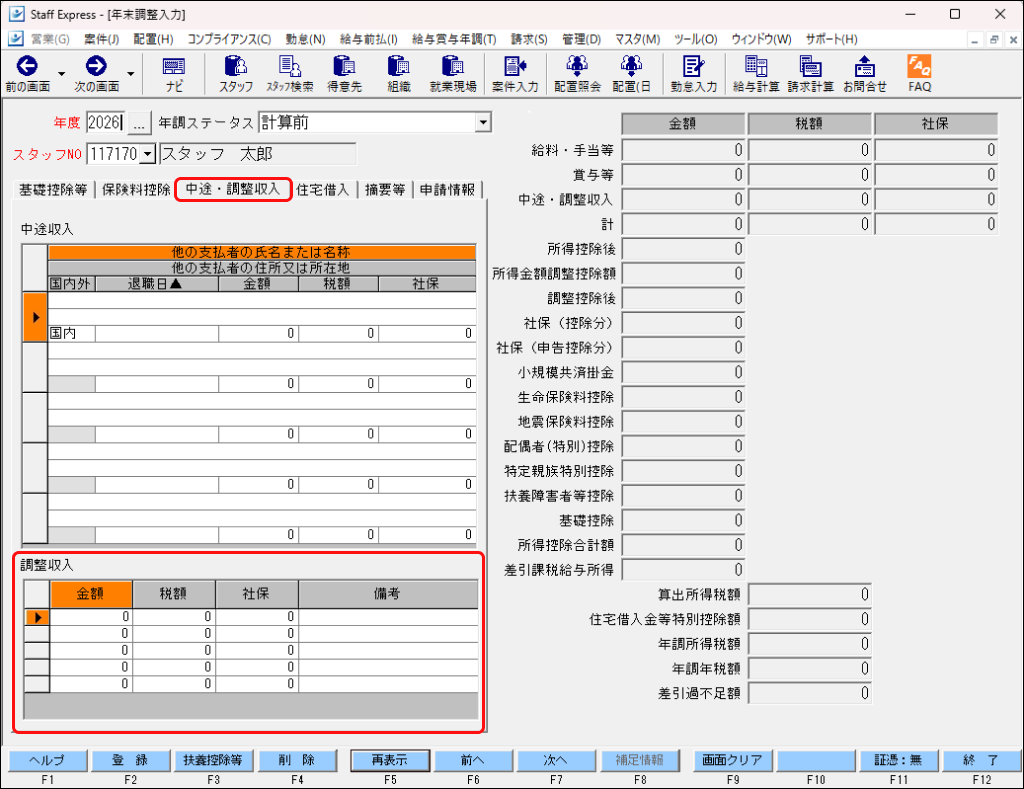
Task: Select the 金額 header in 調整収入 grid
Action: [x=91, y=594]
